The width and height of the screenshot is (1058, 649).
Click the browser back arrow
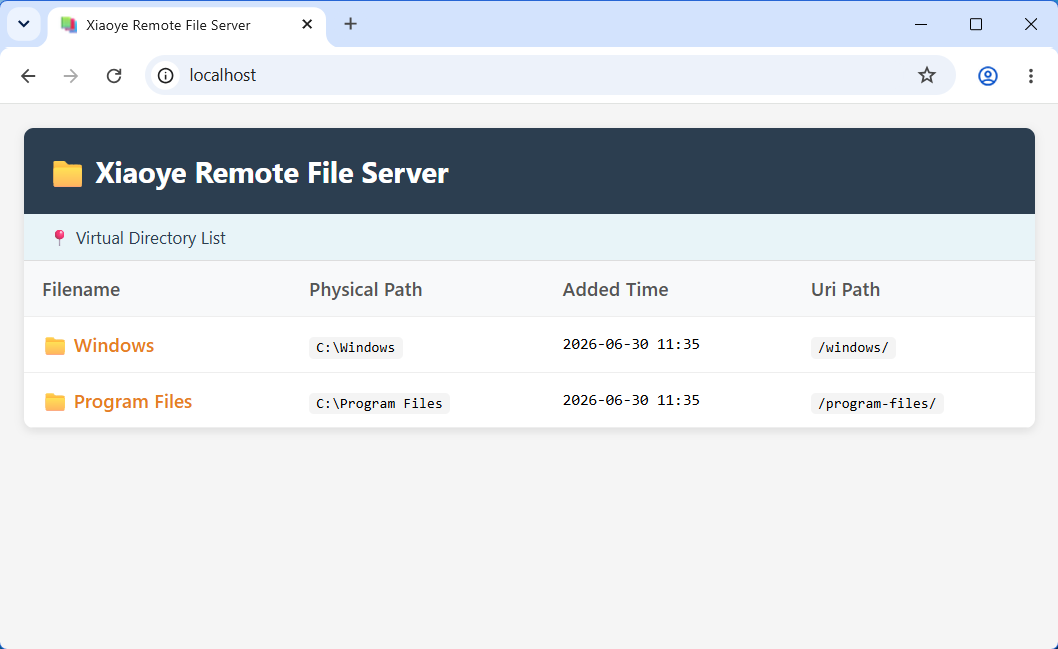28,76
